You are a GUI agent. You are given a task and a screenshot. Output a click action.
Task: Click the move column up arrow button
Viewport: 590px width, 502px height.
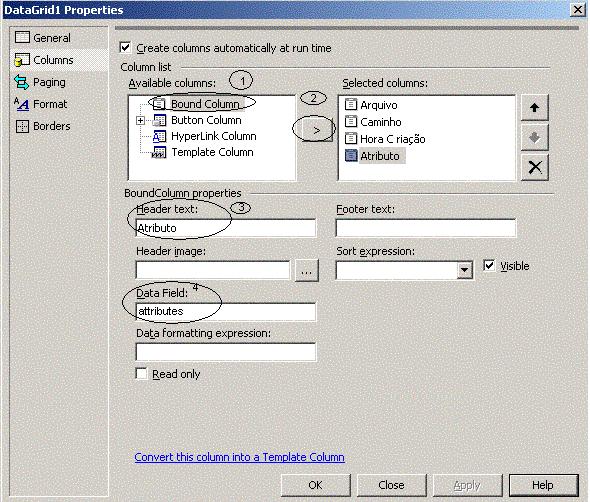[534, 108]
